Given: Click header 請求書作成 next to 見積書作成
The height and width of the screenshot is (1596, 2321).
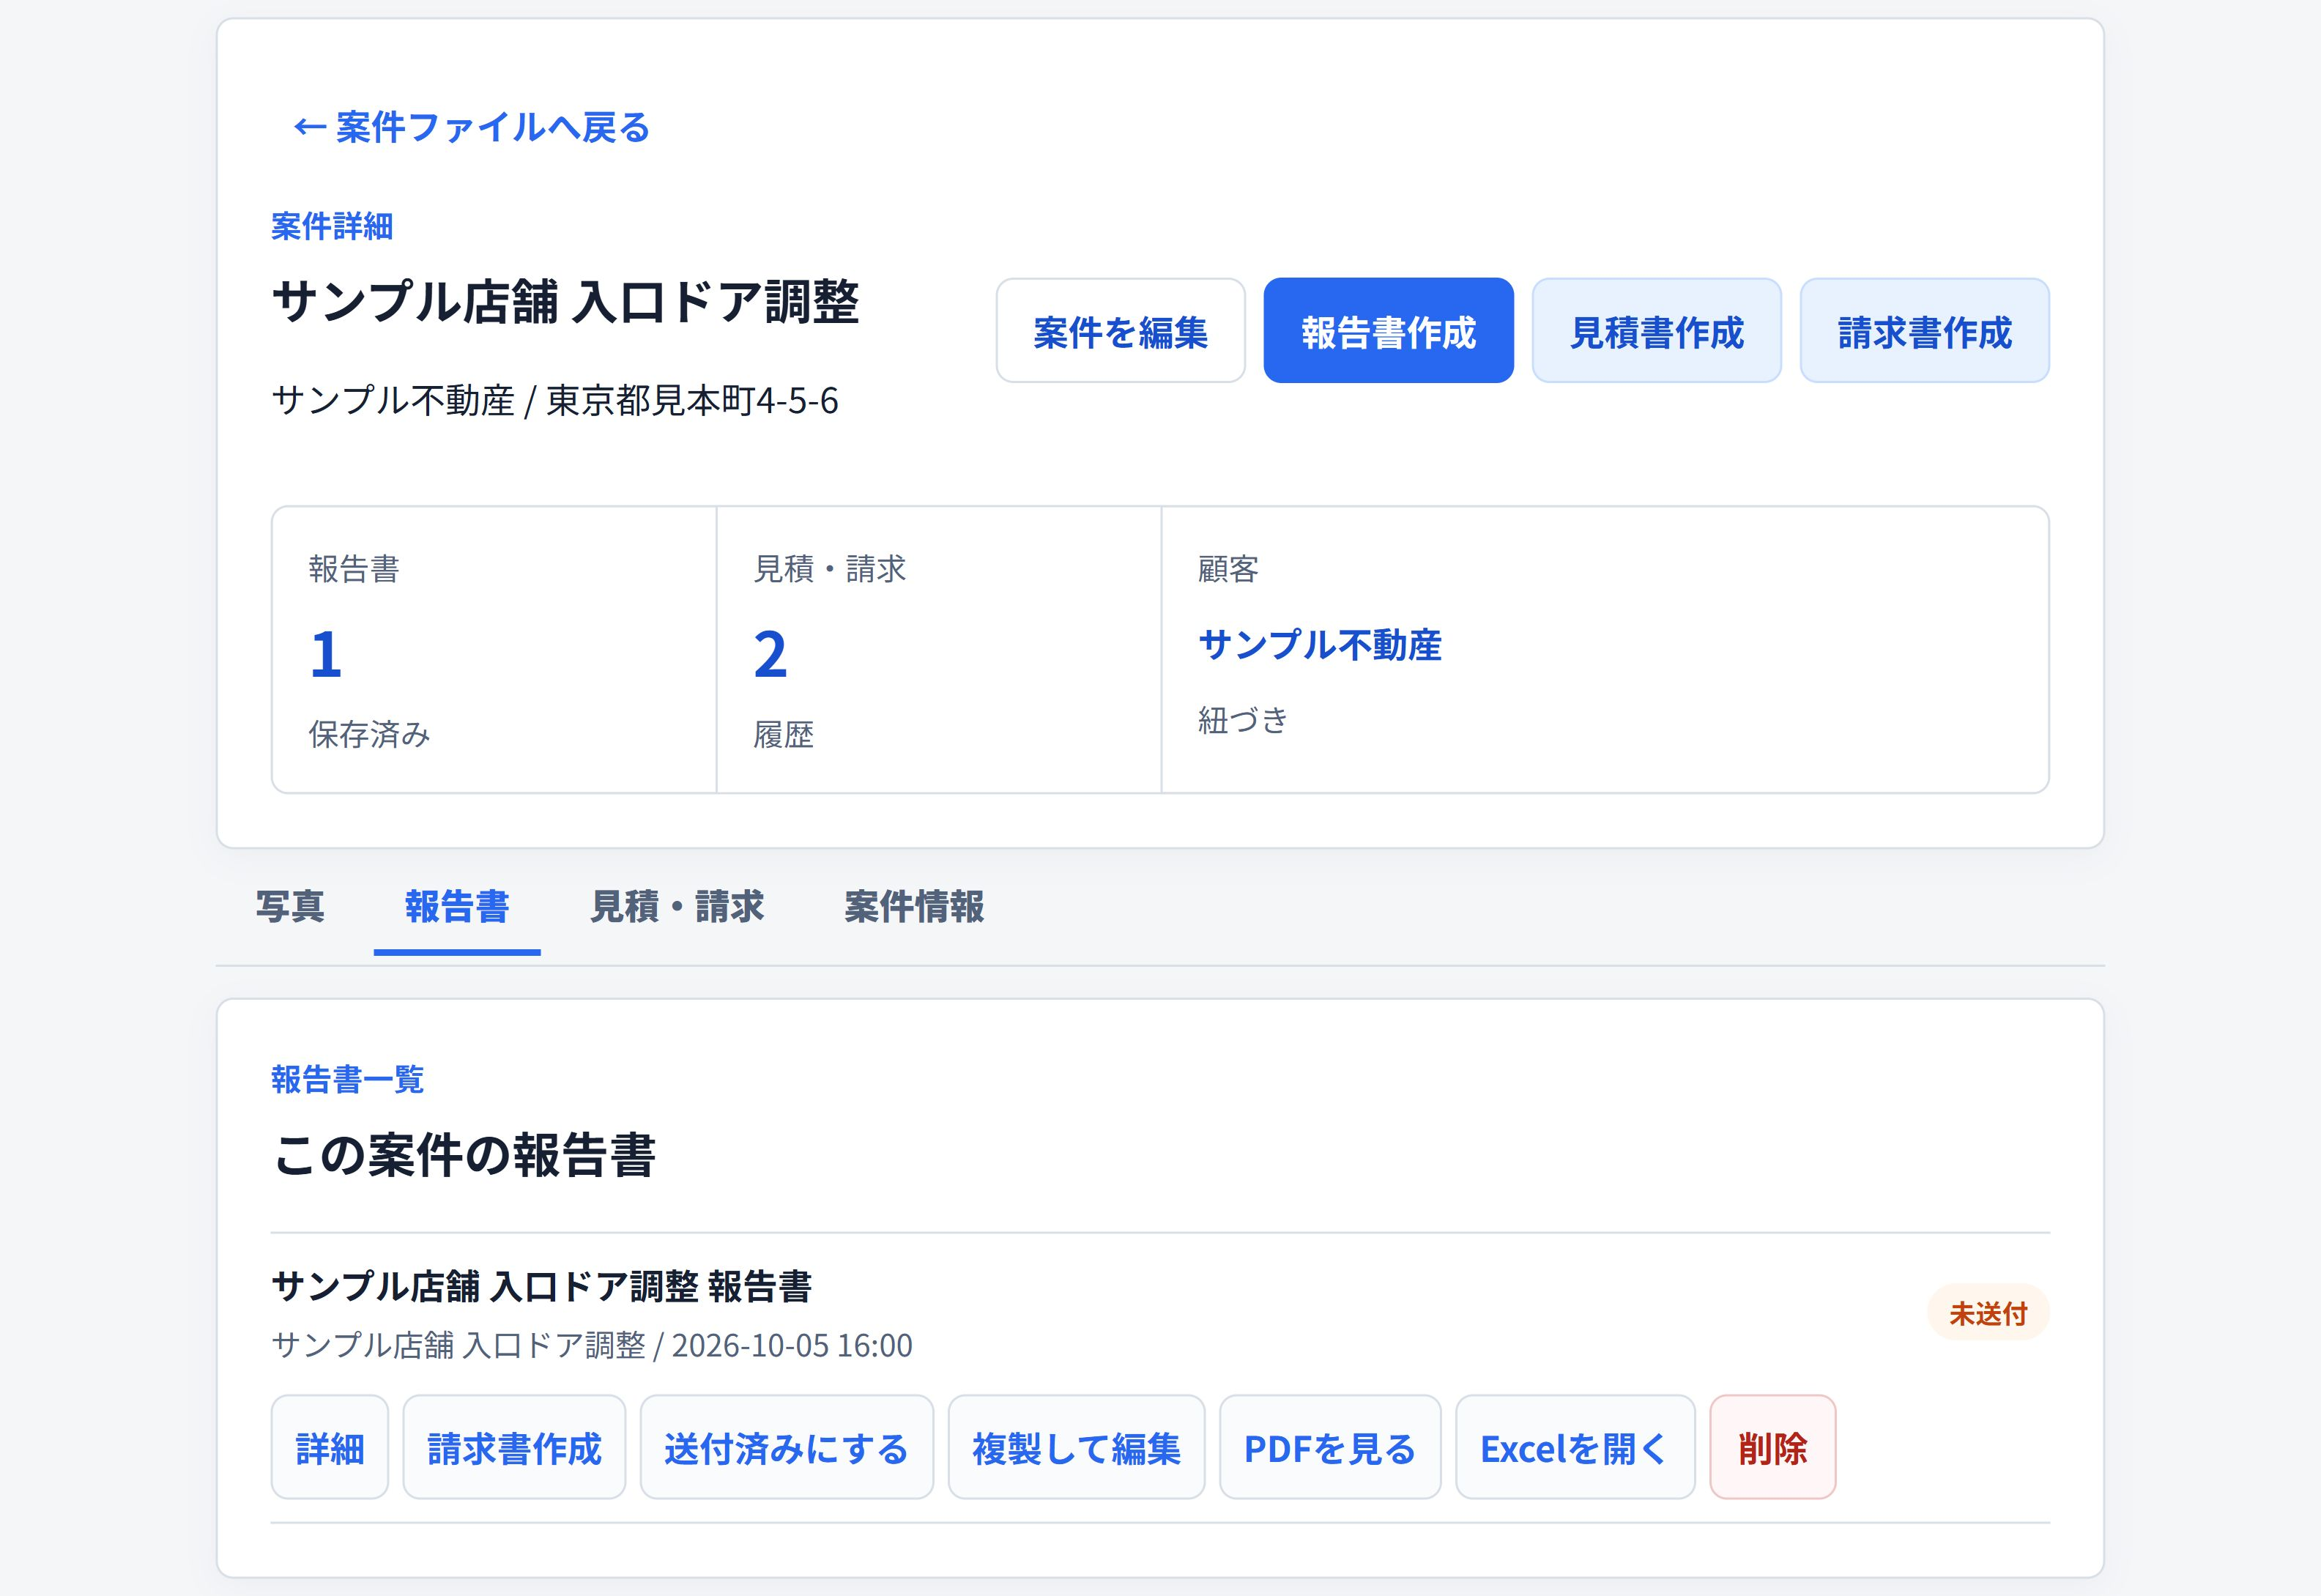Looking at the screenshot, I should [x=1924, y=331].
